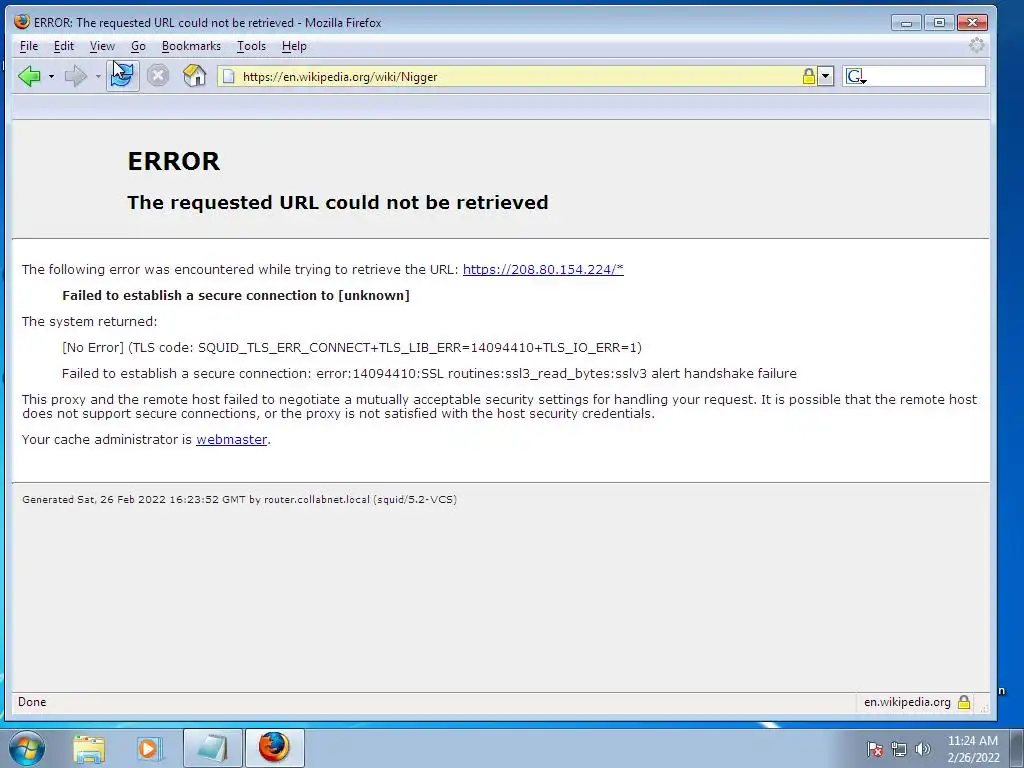Open the View menu
The image size is (1024, 768).
[x=102, y=46]
